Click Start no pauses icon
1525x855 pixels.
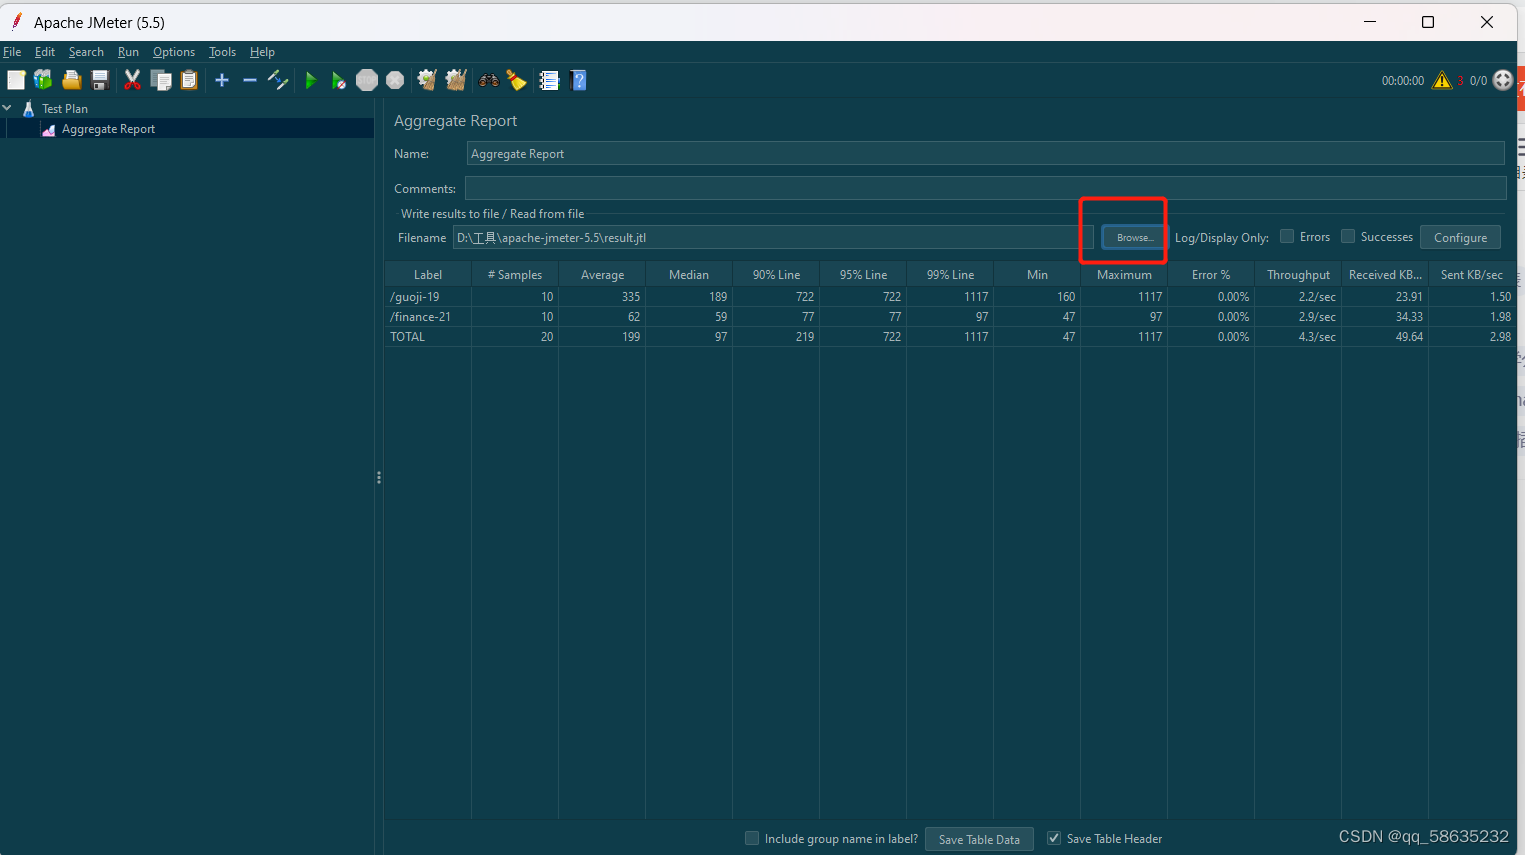coord(339,80)
